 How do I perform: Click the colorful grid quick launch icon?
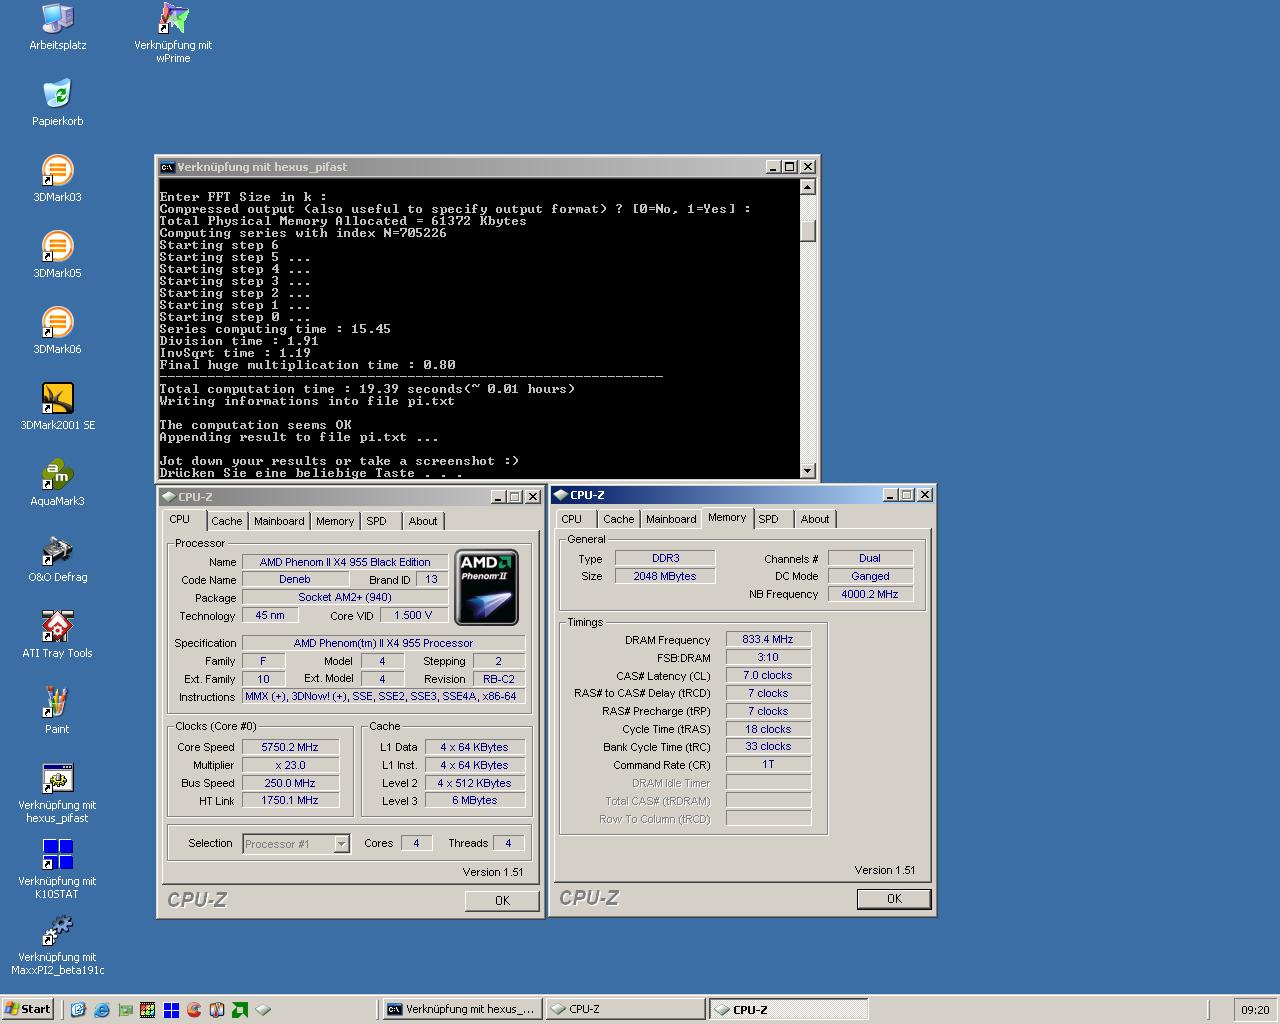148,1010
